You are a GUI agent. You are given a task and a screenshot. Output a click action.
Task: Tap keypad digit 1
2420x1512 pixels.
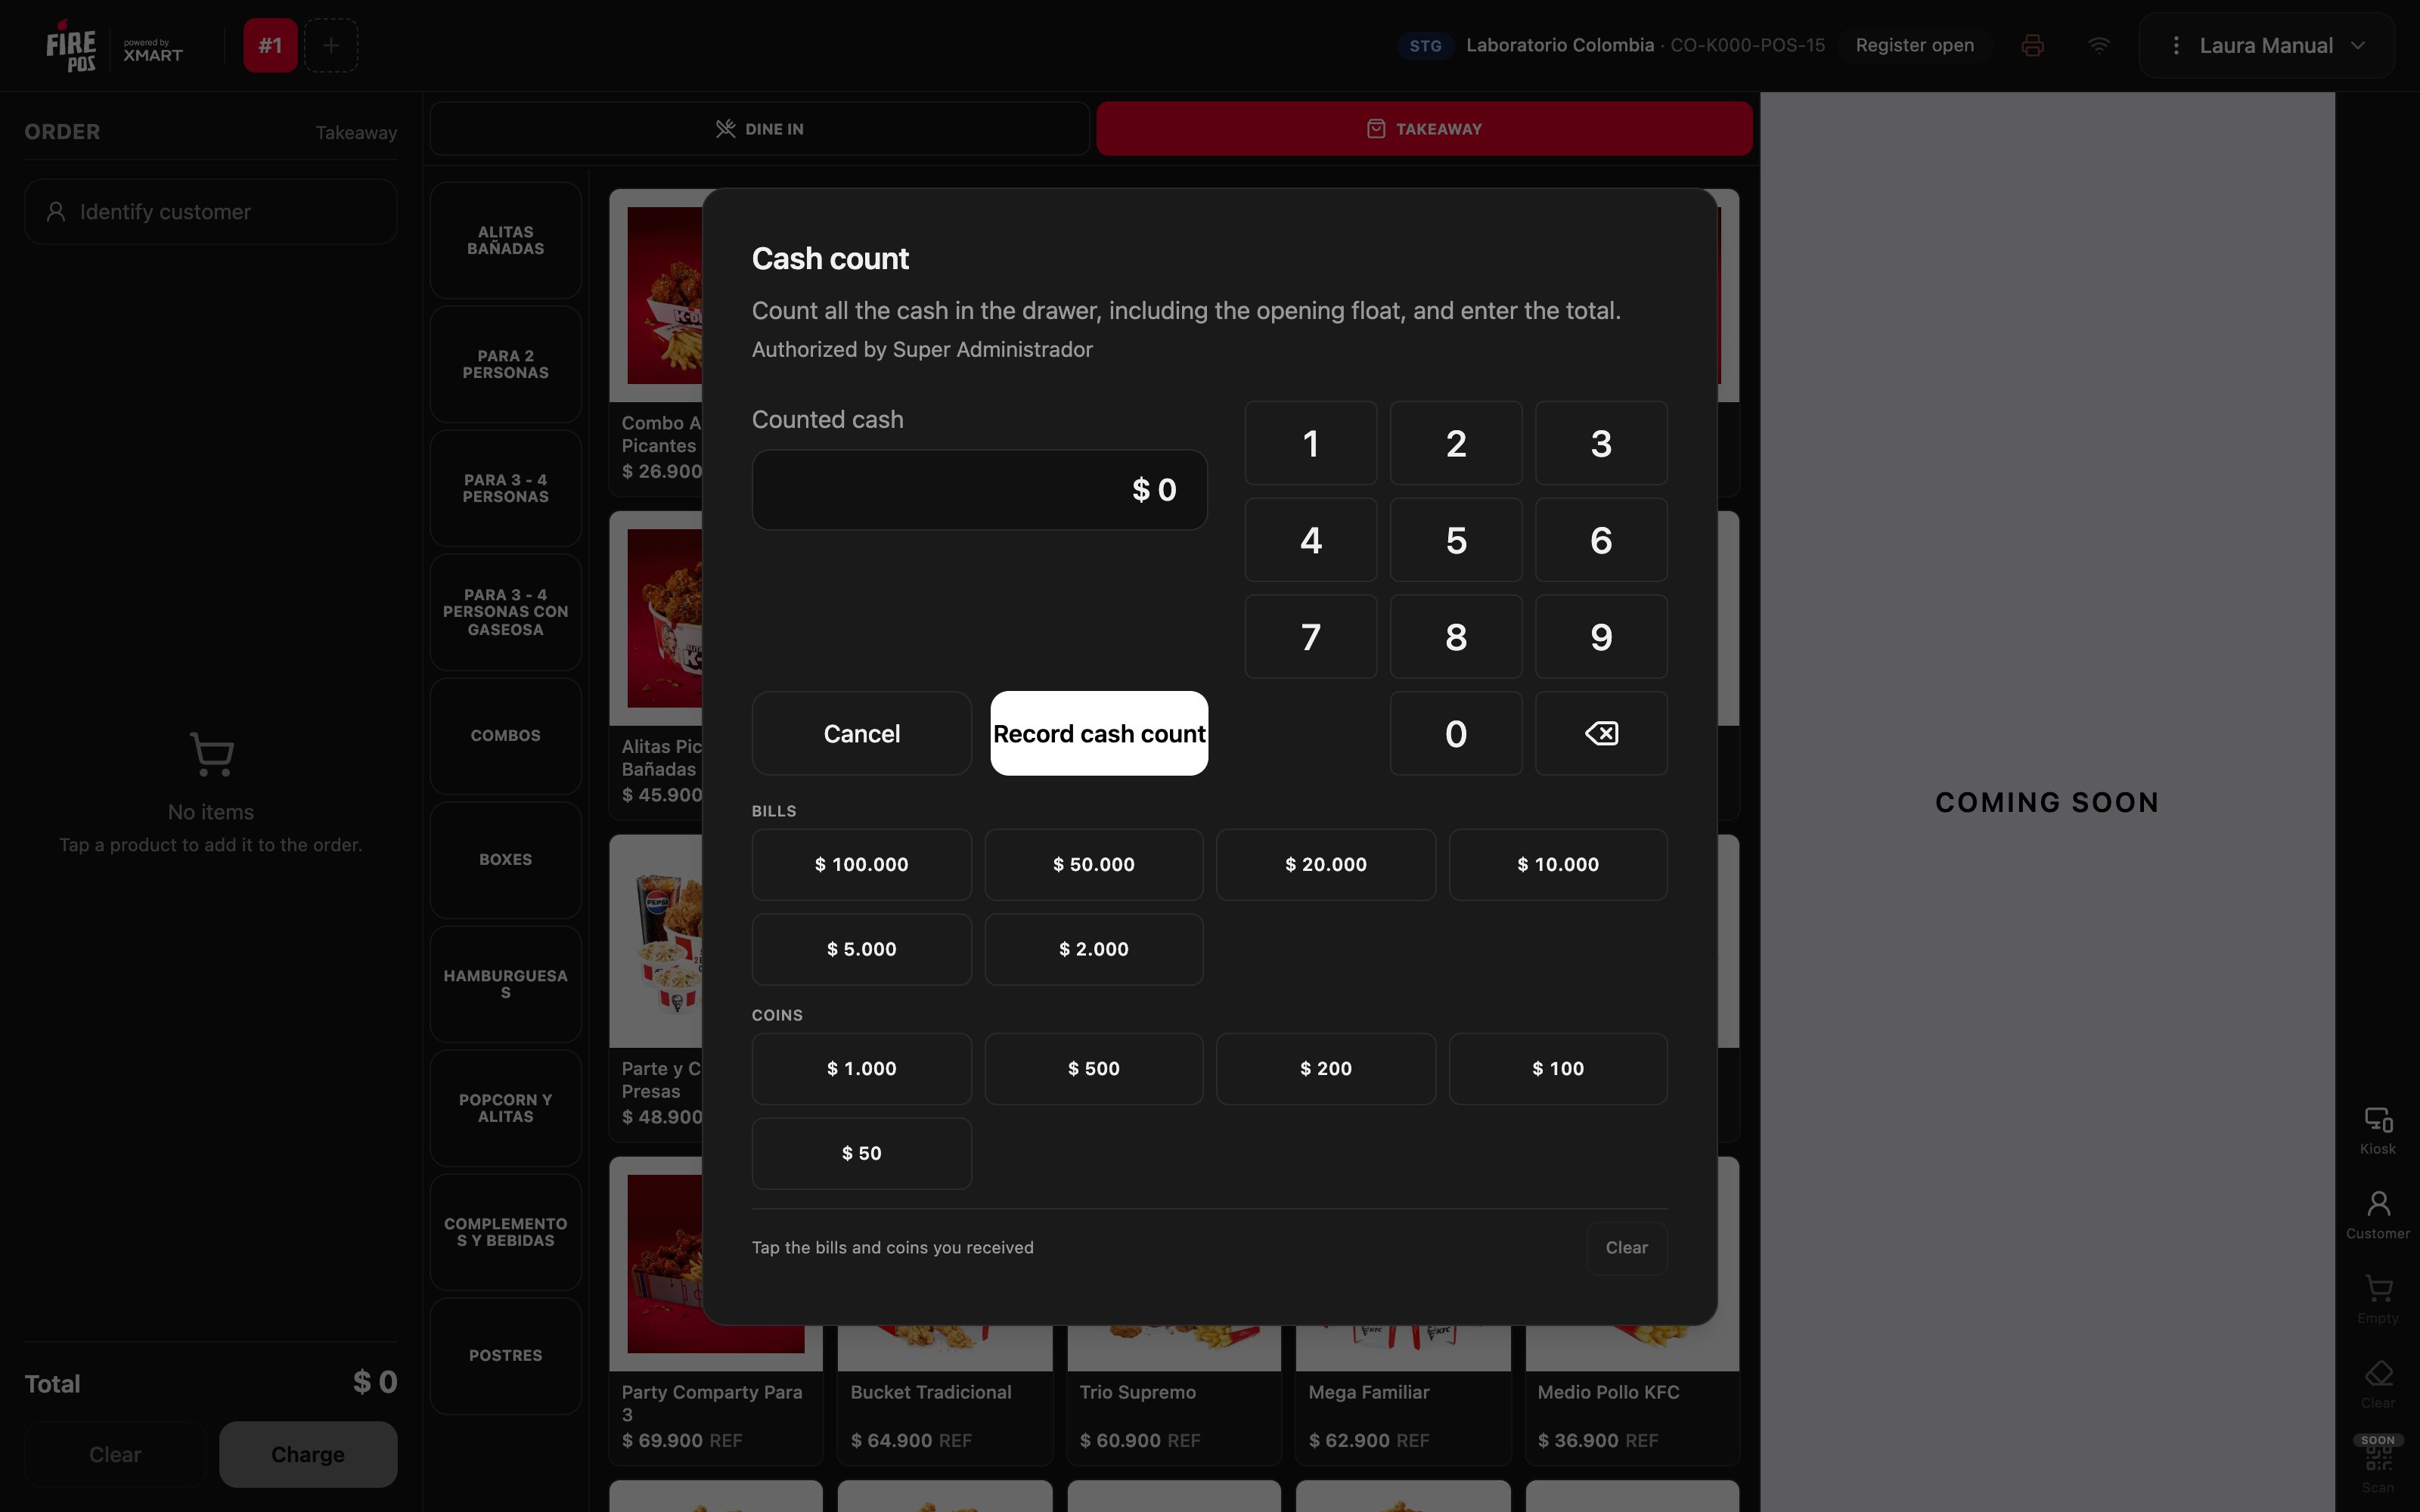[1311, 443]
